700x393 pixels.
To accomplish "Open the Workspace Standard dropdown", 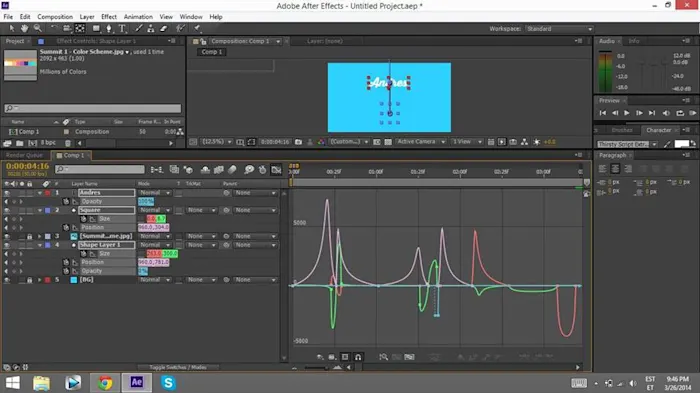I will click(x=559, y=29).
